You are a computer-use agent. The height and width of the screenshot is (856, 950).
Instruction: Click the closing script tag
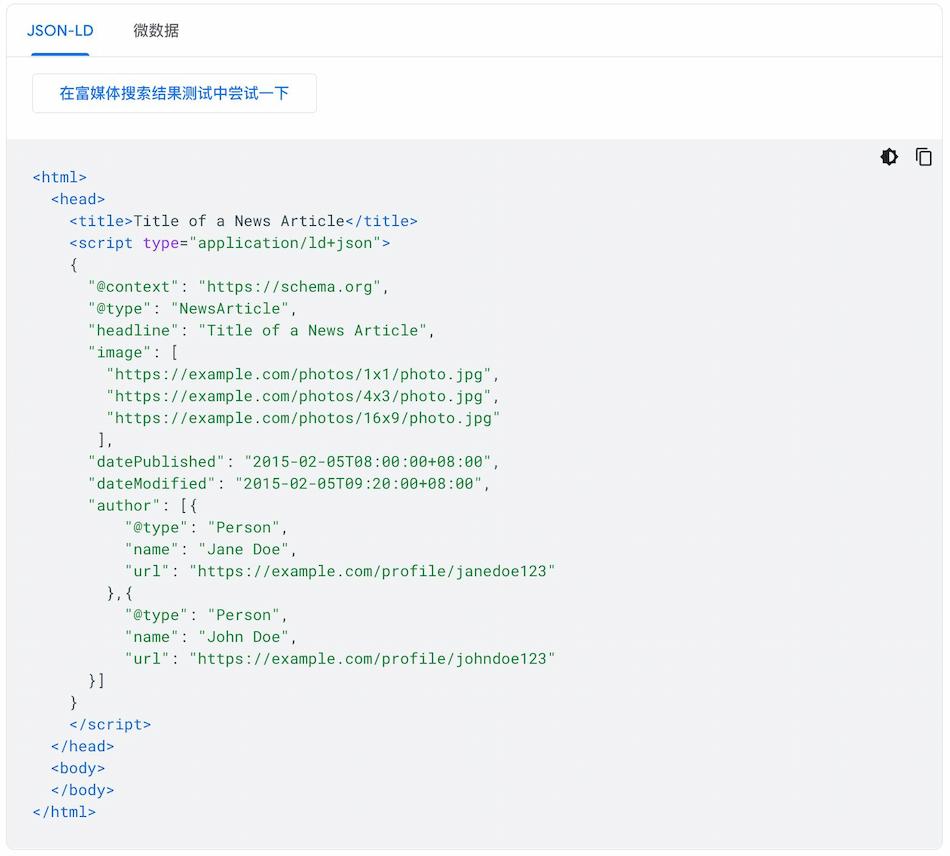[x=110, y=724]
